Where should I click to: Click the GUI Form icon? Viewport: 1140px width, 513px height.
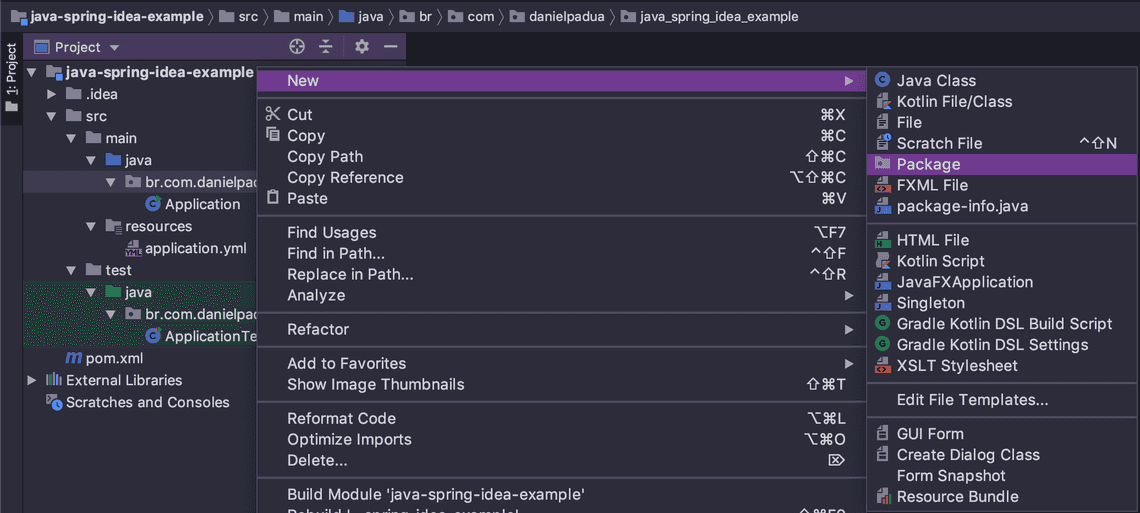tap(883, 434)
